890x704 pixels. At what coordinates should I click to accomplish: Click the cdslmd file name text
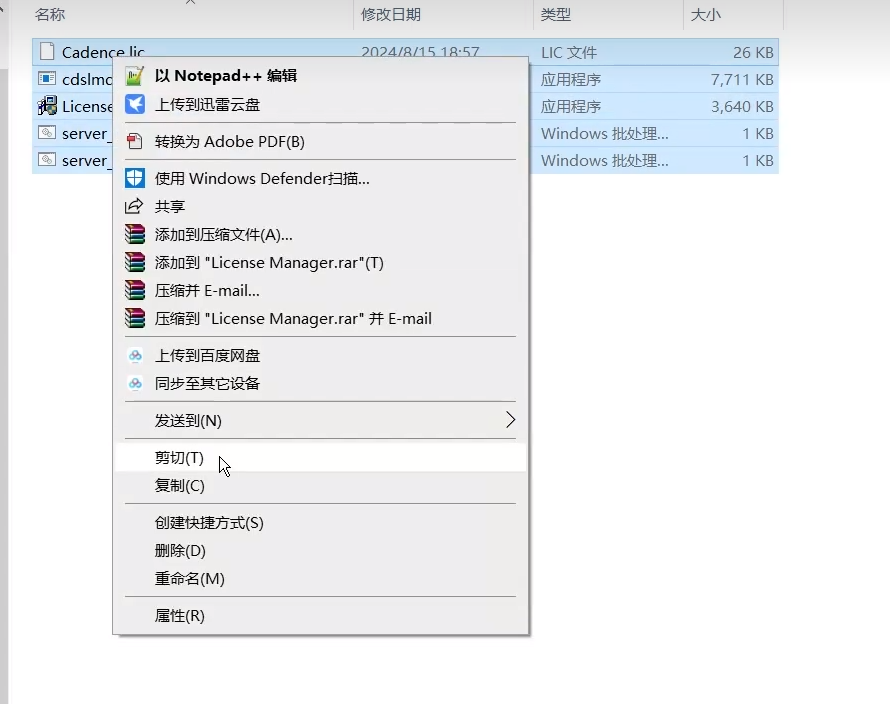tap(87, 79)
